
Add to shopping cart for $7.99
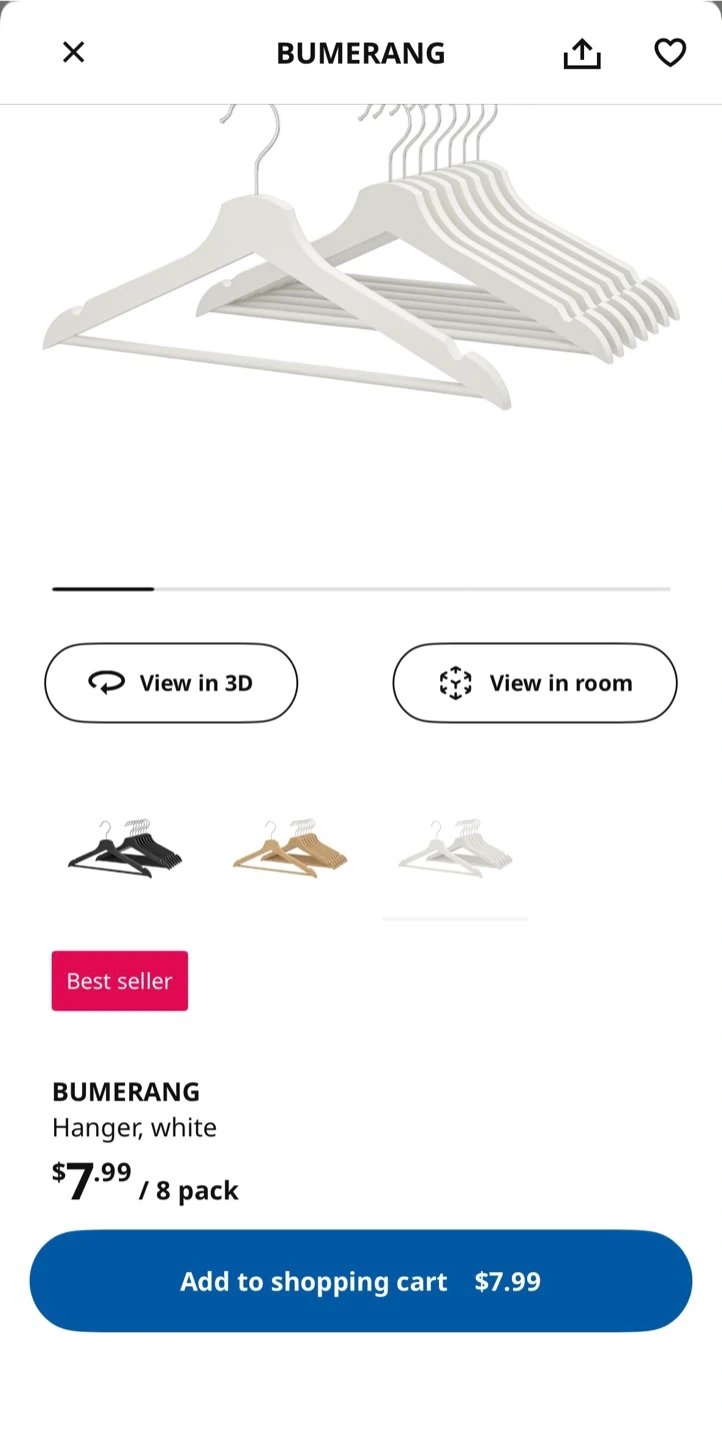(x=361, y=1281)
